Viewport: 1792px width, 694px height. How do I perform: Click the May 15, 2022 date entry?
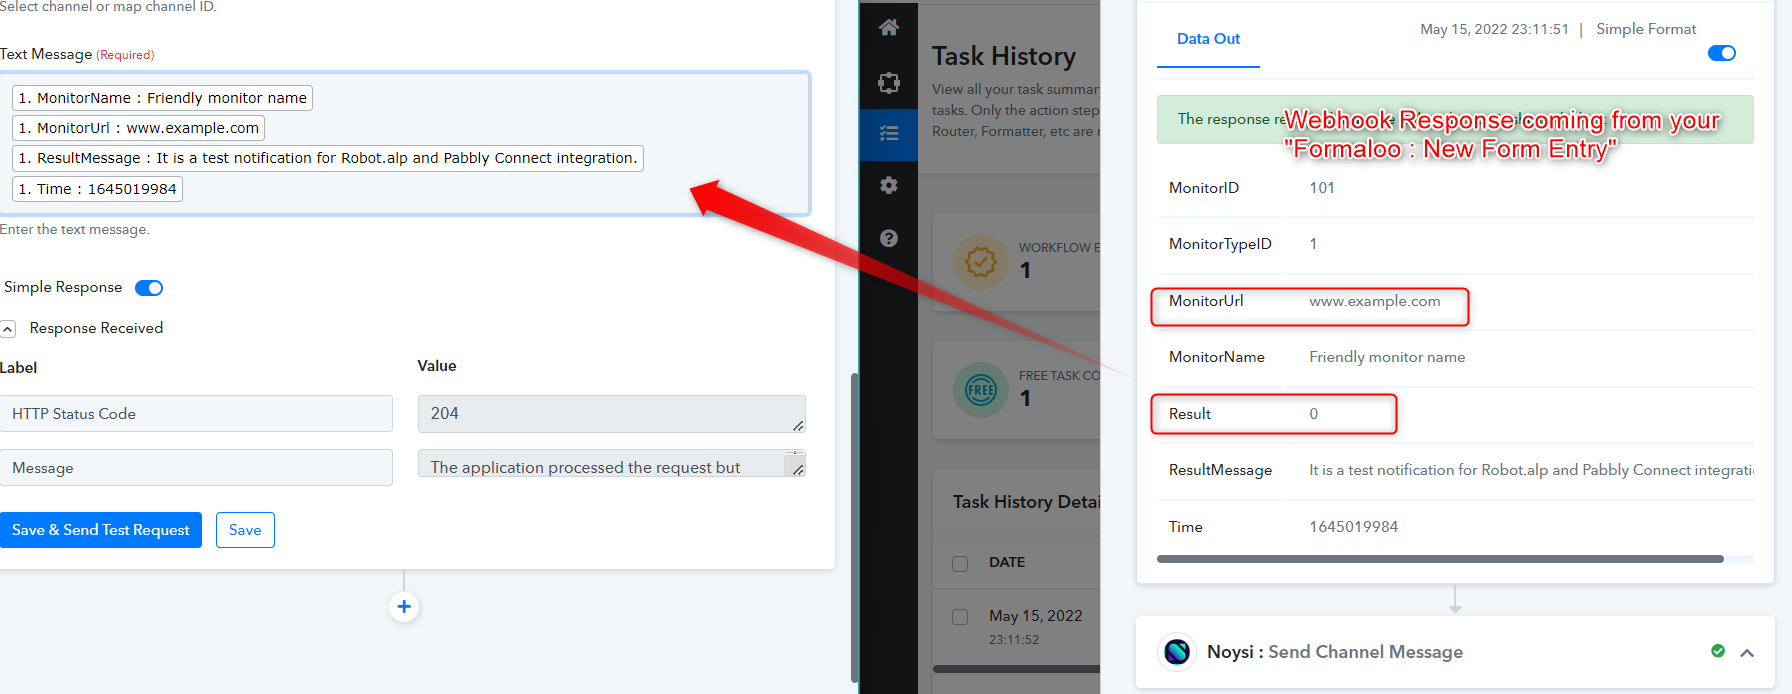(1035, 616)
